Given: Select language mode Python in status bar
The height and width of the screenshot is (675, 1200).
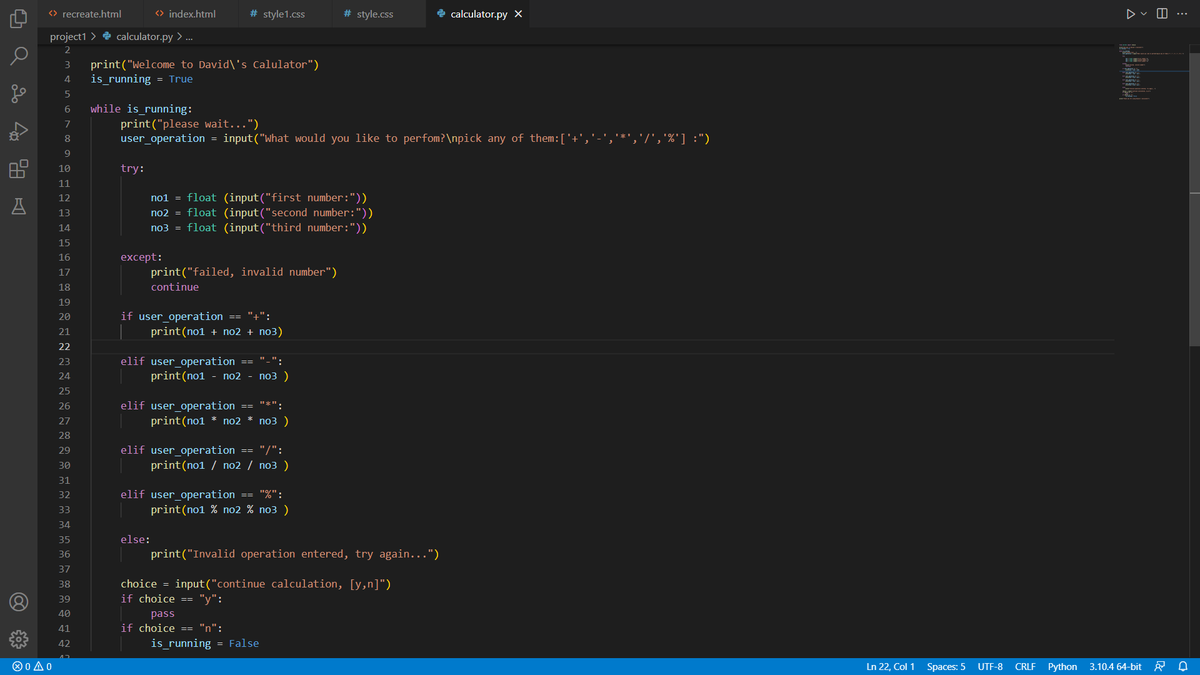Looking at the screenshot, I should 1062,666.
